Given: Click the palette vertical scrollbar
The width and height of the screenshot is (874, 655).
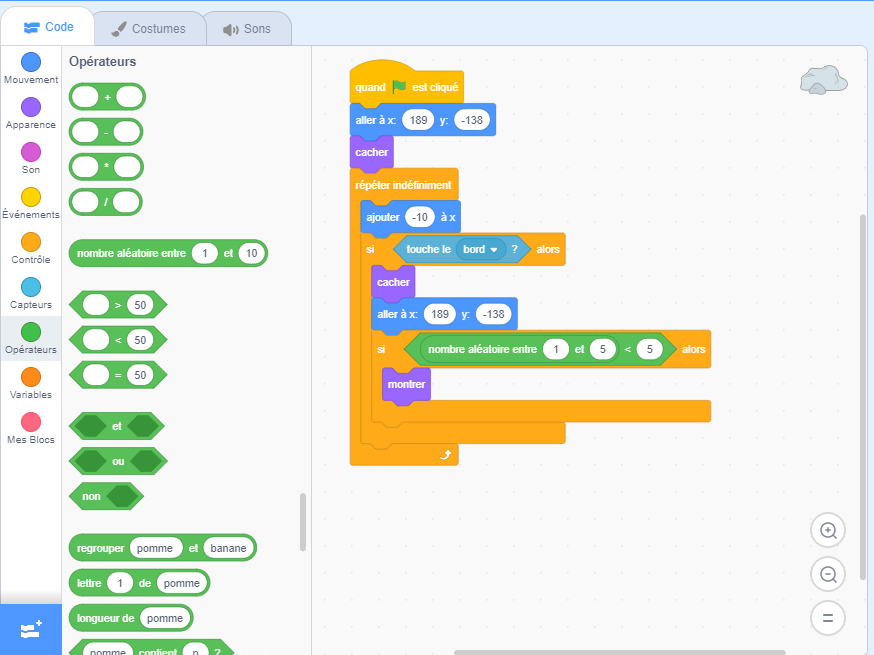Looking at the screenshot, I should 303,521.
